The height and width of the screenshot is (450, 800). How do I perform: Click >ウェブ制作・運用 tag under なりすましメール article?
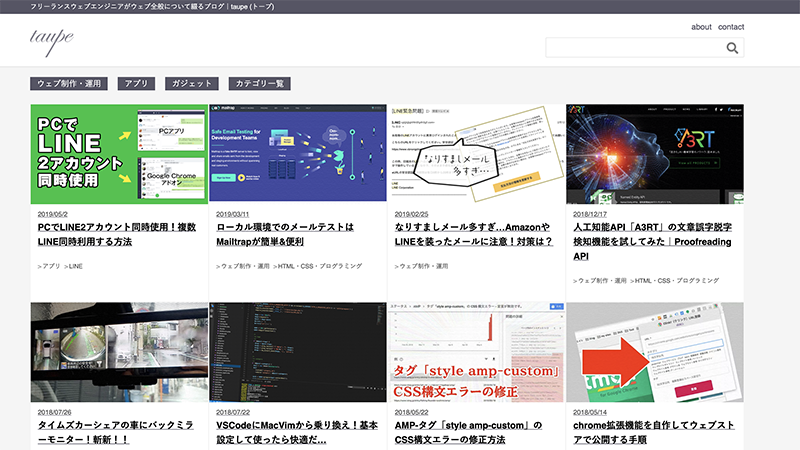[x=421, y=266]
